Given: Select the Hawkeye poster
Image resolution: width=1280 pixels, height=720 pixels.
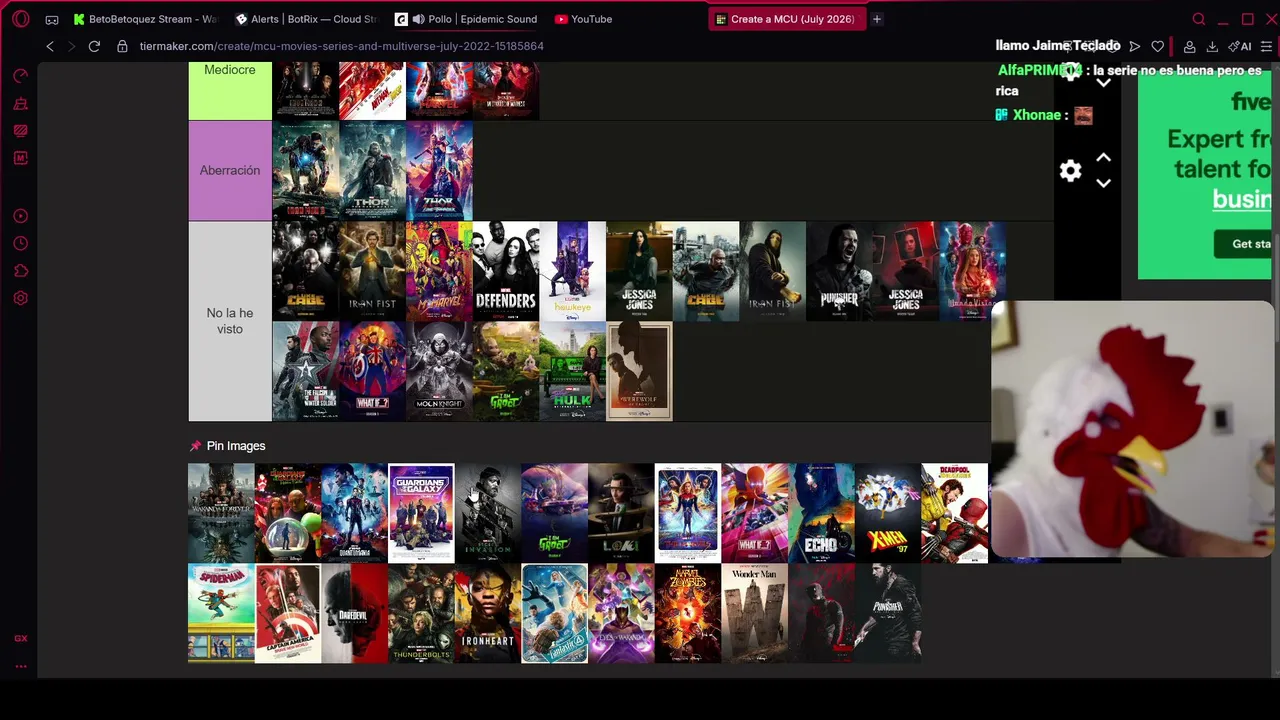Looking at the screenshot, I should pos(573,271).
